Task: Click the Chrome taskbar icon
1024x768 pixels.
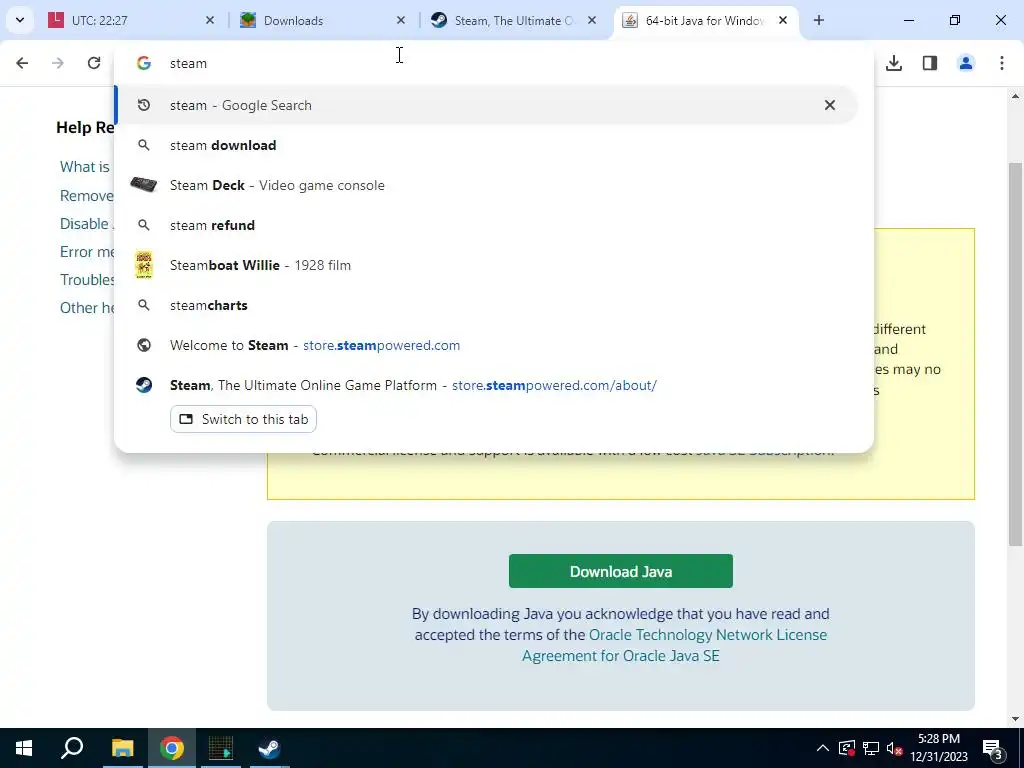Action: click(x=171, y=748)
